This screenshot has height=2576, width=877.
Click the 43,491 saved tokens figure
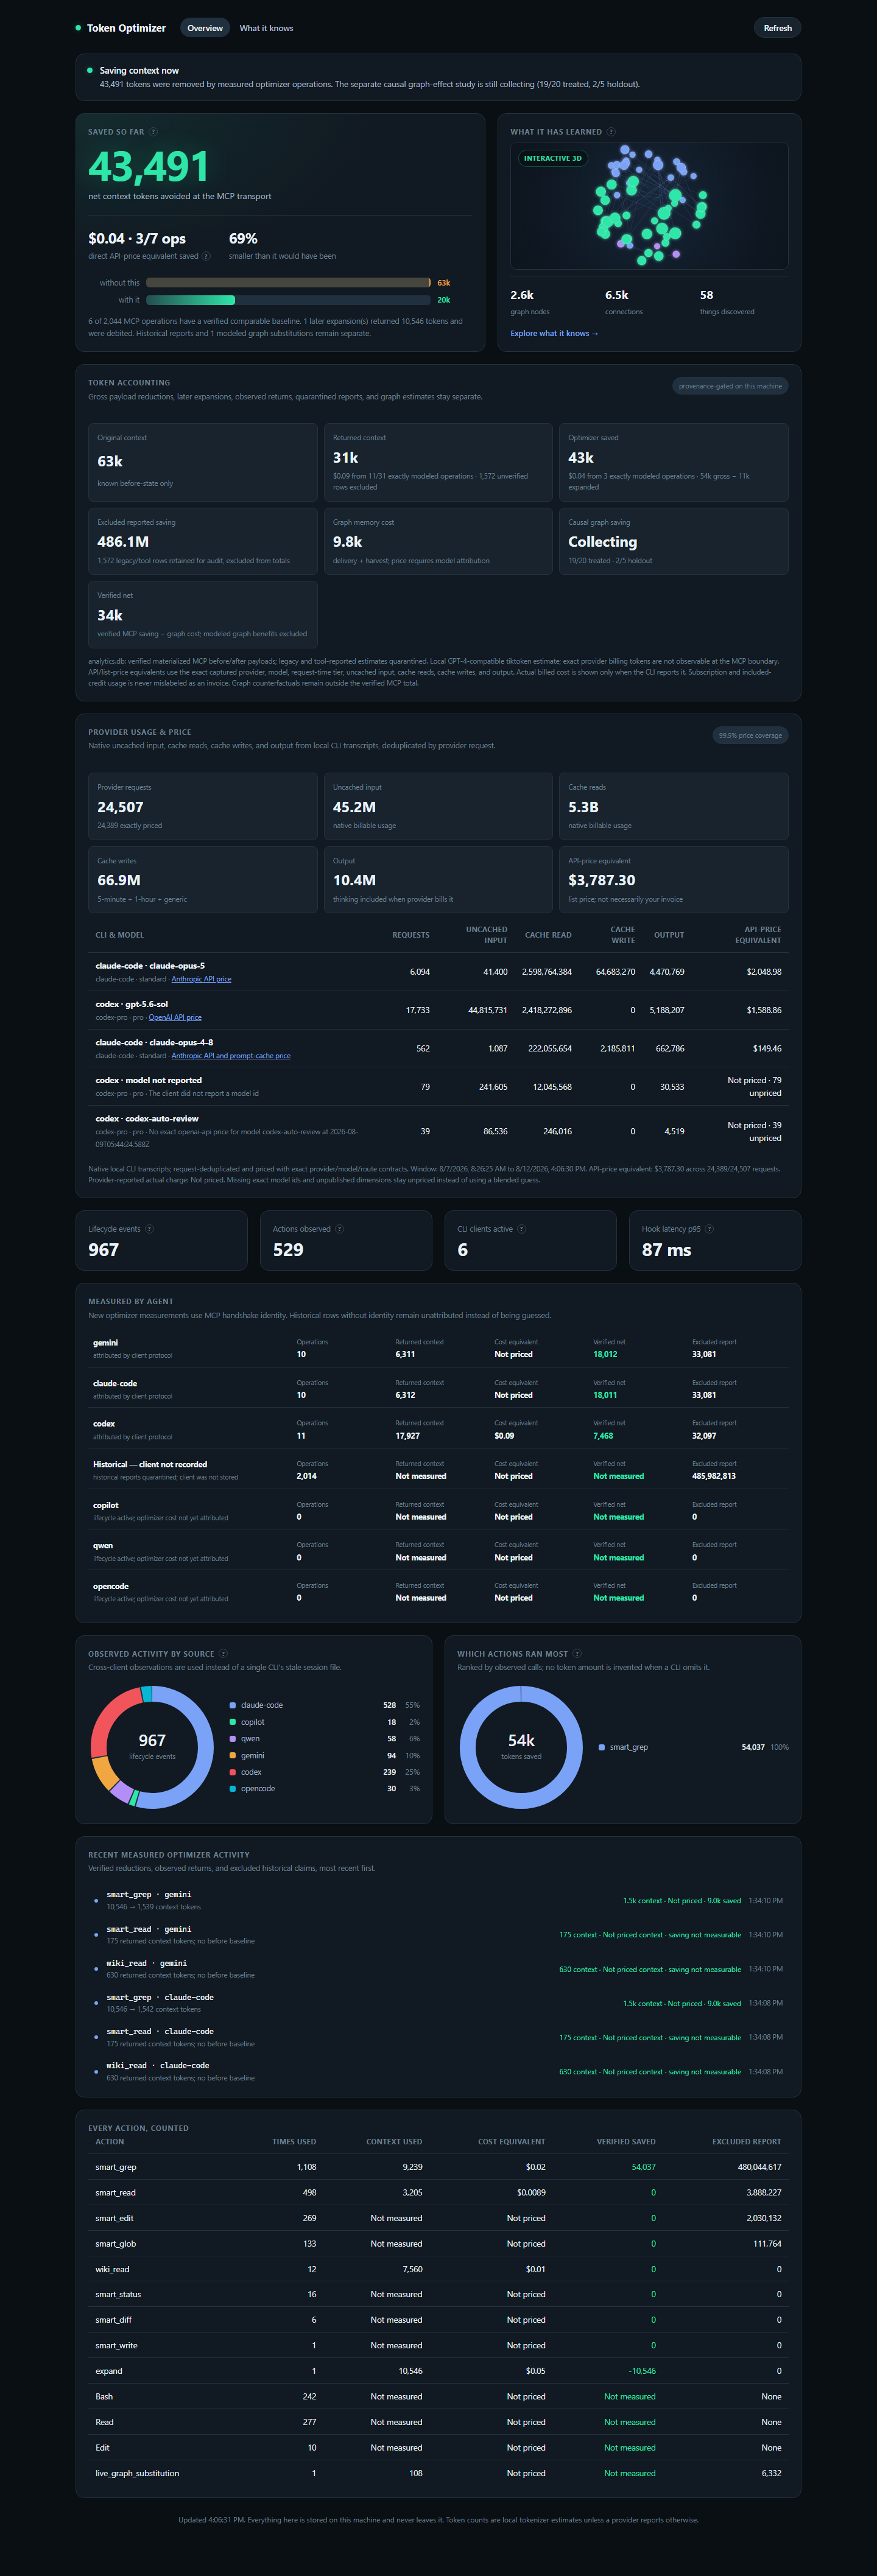[x=149, y=166]
